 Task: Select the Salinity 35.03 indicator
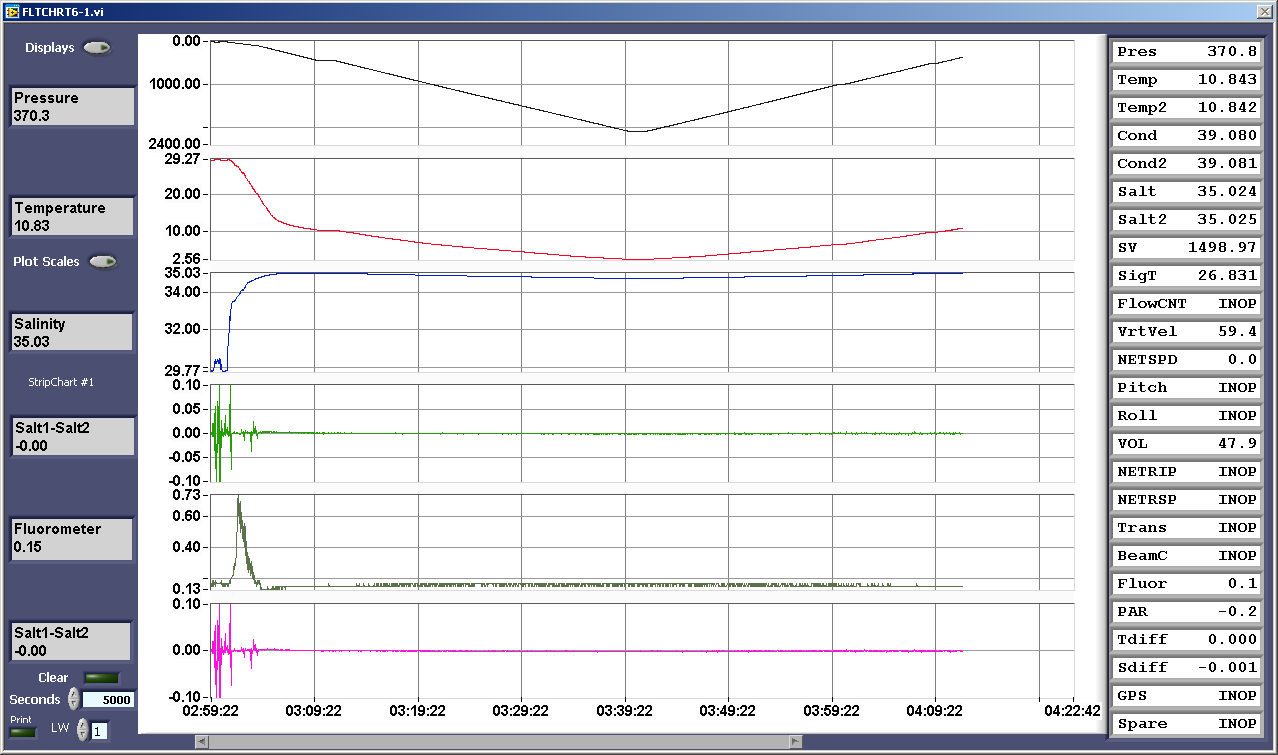(x=72, y=332)
